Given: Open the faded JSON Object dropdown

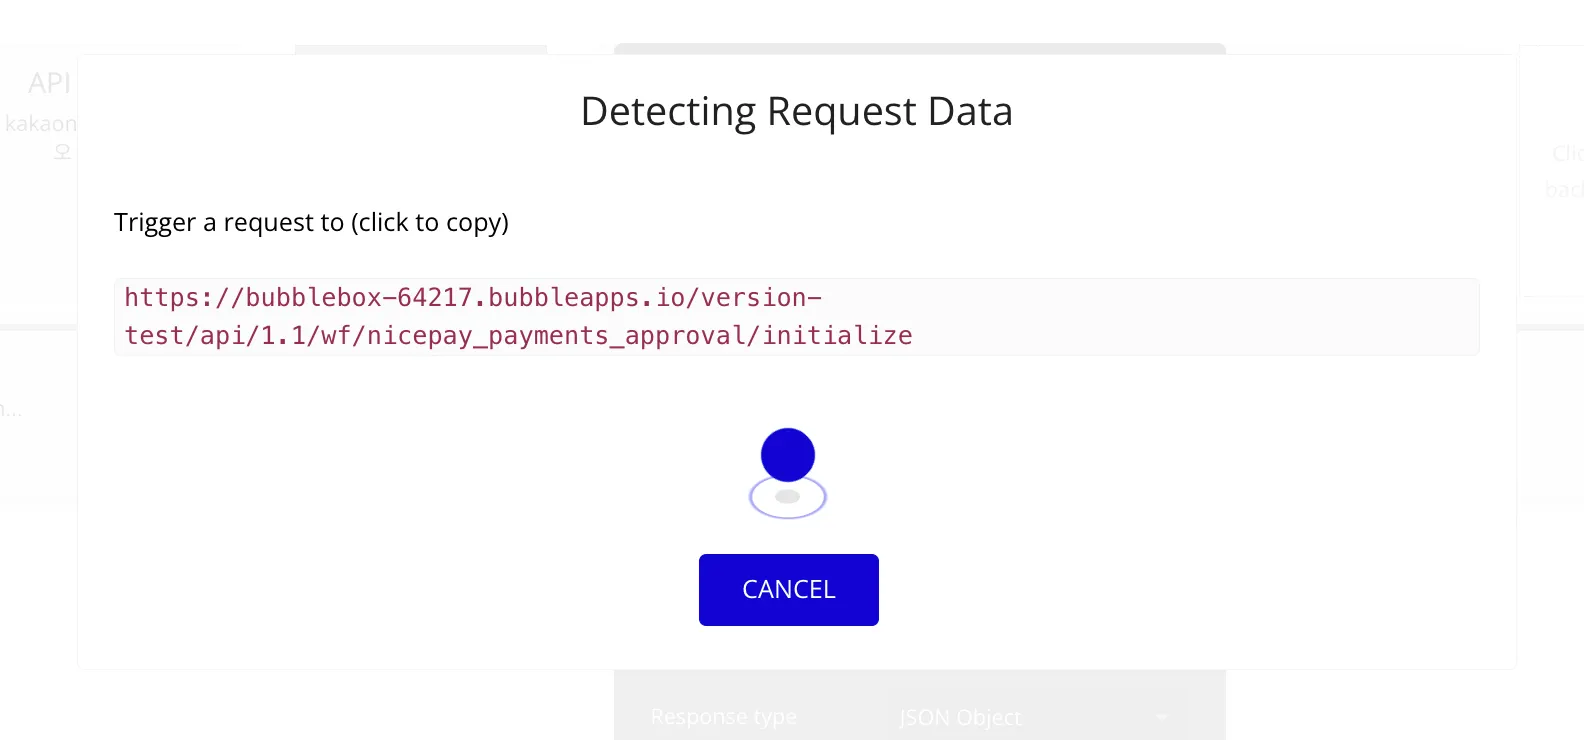Looking at the screenshot, I should tap(1030, 717).
